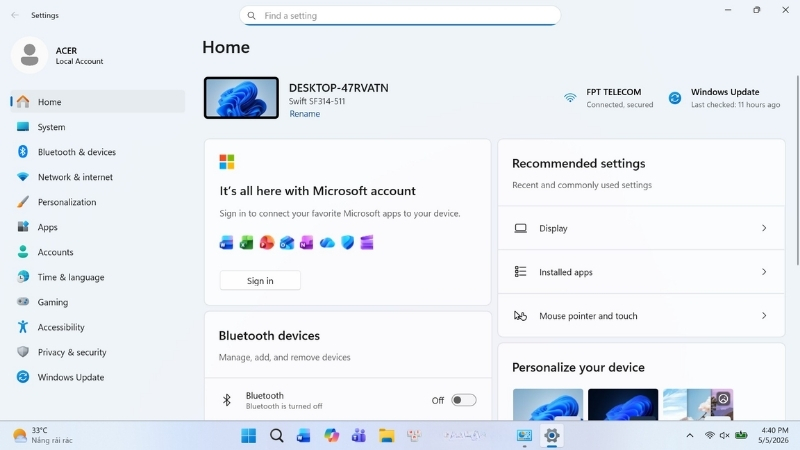Image resolution: width=800 pixels, height=450 pixels.
Task: Click the Privacy & security shield icon
Action: (x=22, y=352)
